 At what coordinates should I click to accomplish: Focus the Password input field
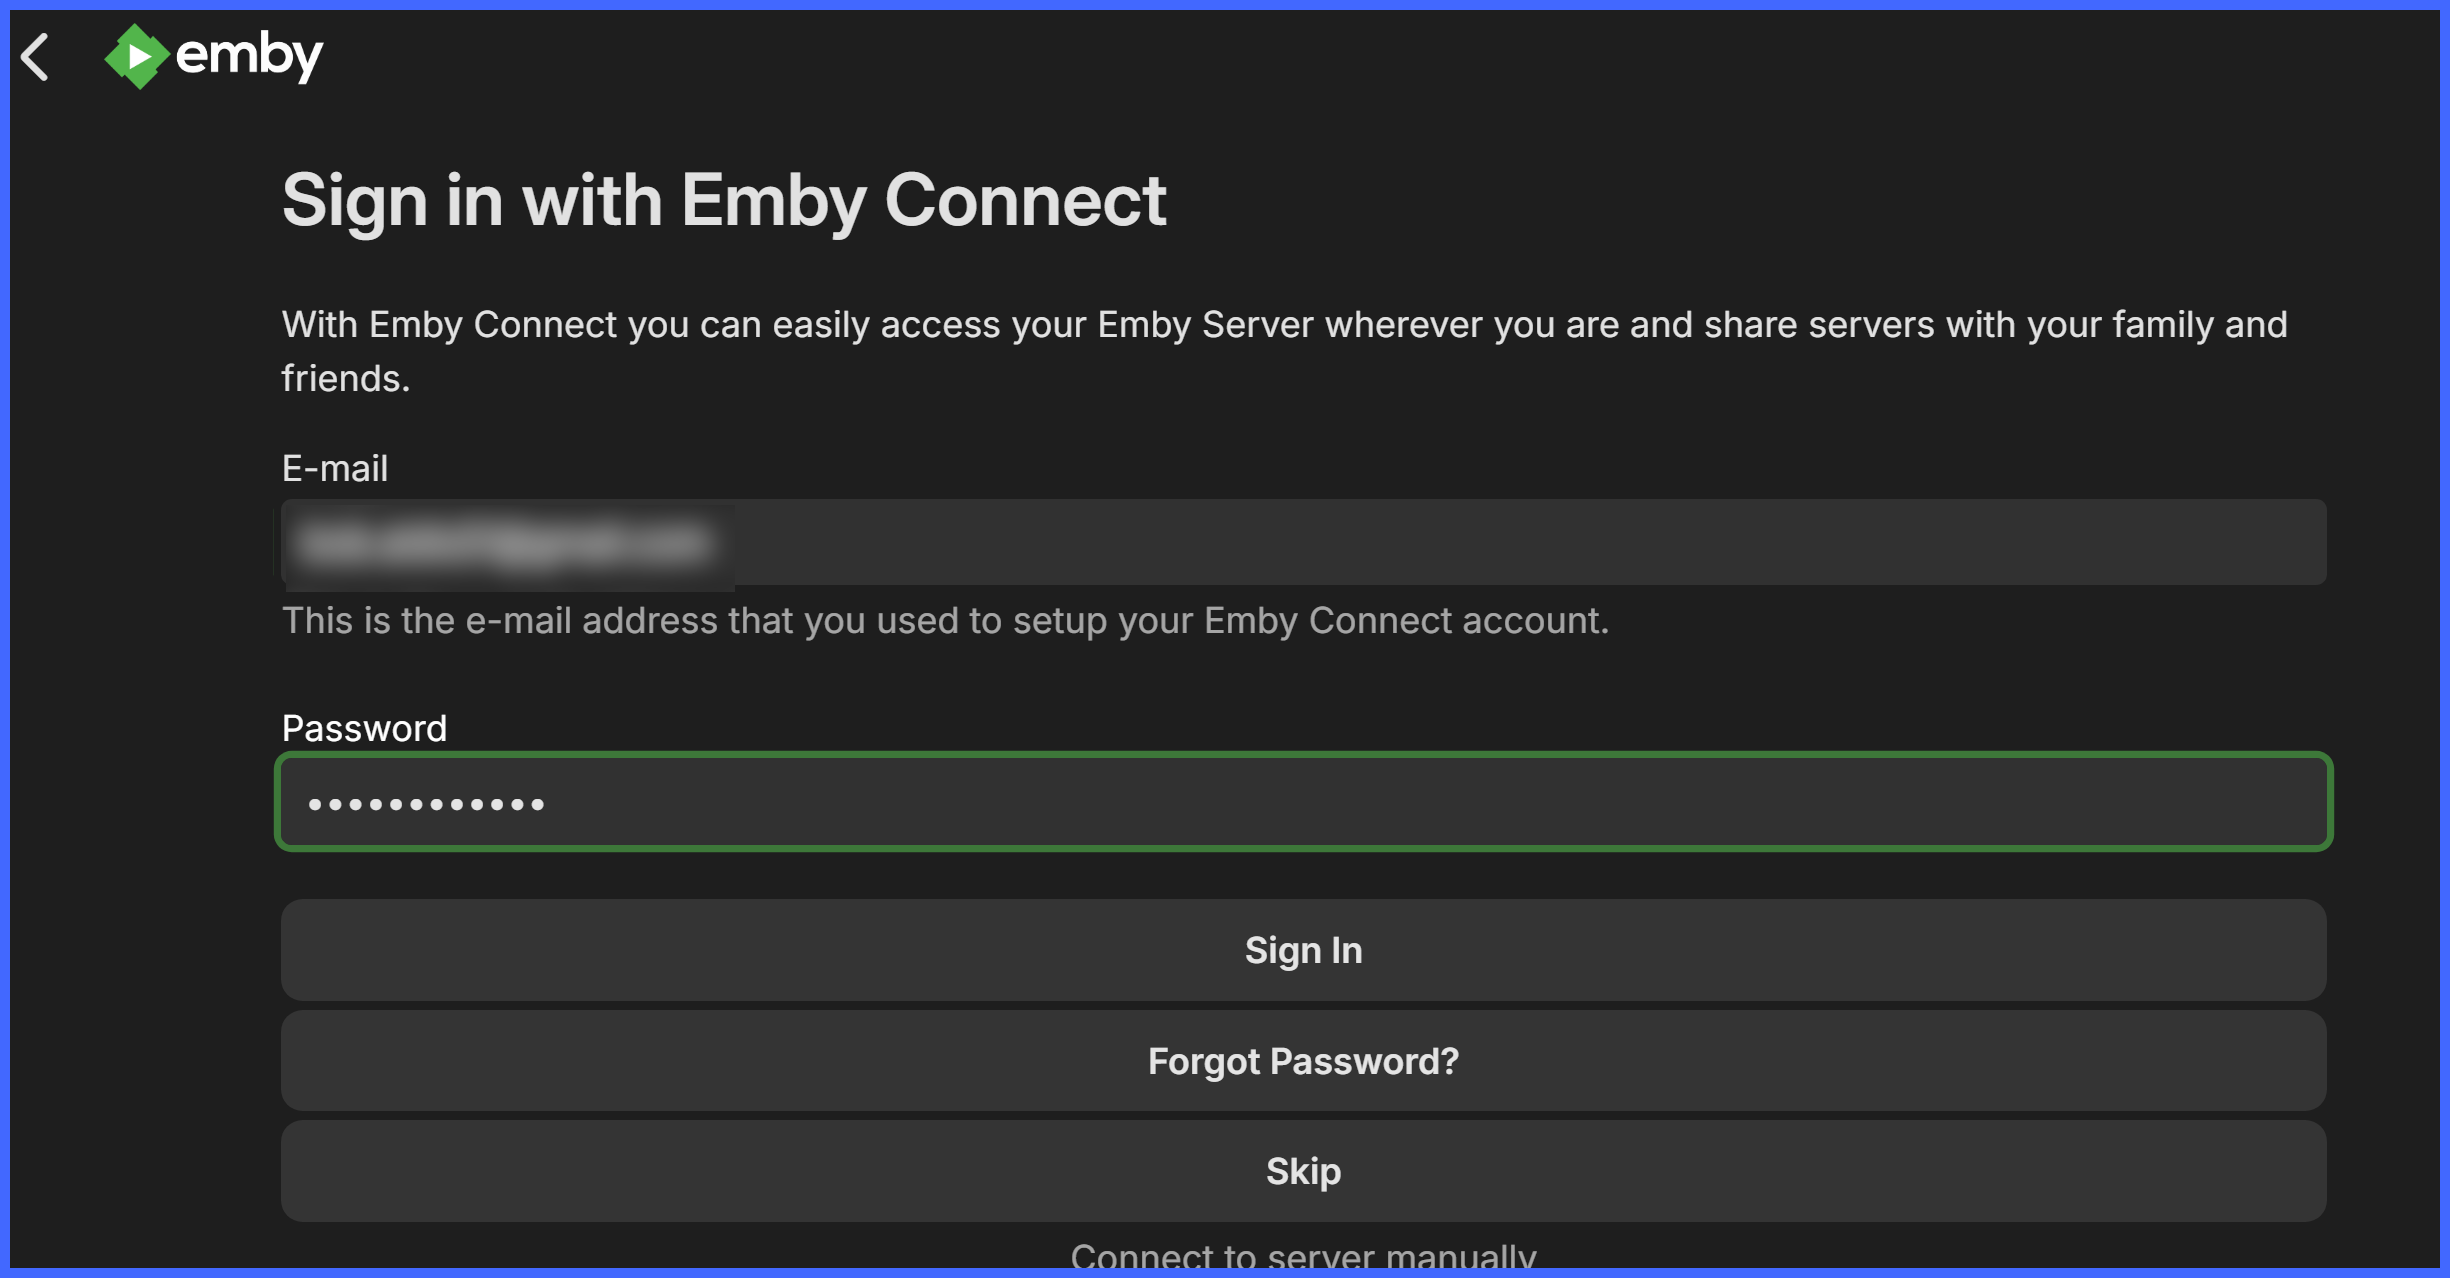click(1303, 801)
